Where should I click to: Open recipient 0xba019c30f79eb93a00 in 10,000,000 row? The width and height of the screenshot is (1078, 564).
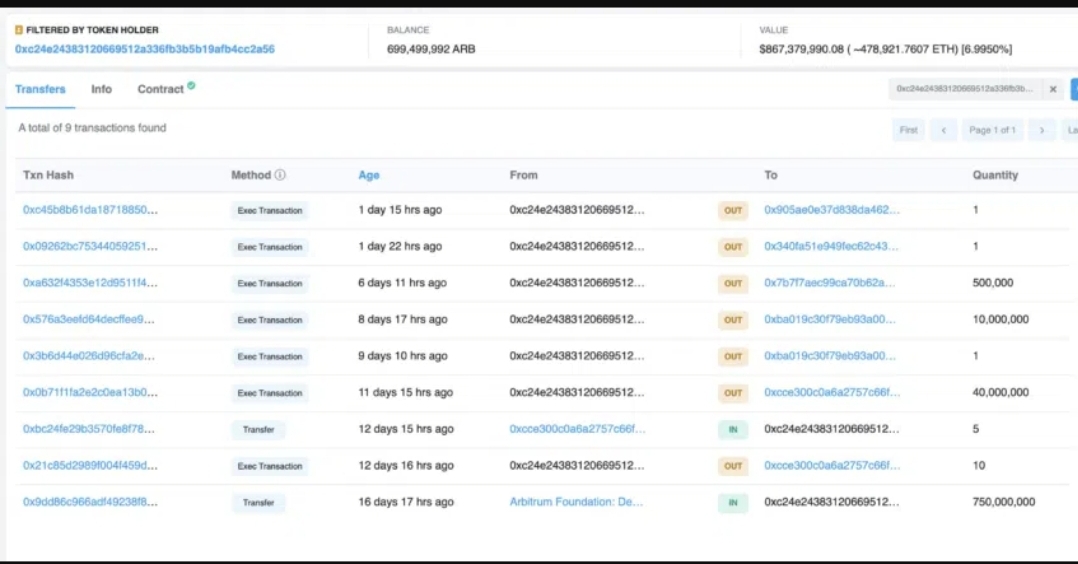coord(830,319)
